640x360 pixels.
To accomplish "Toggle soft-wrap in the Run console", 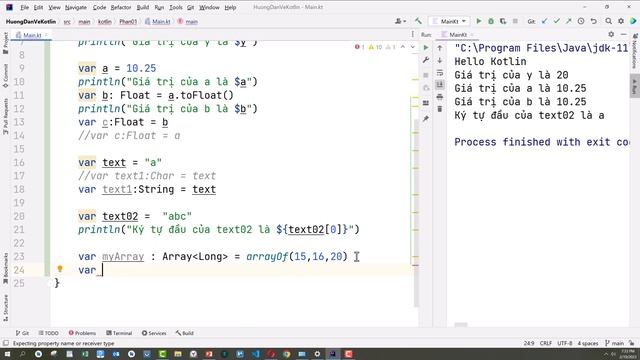I will [x=440, y=73].
